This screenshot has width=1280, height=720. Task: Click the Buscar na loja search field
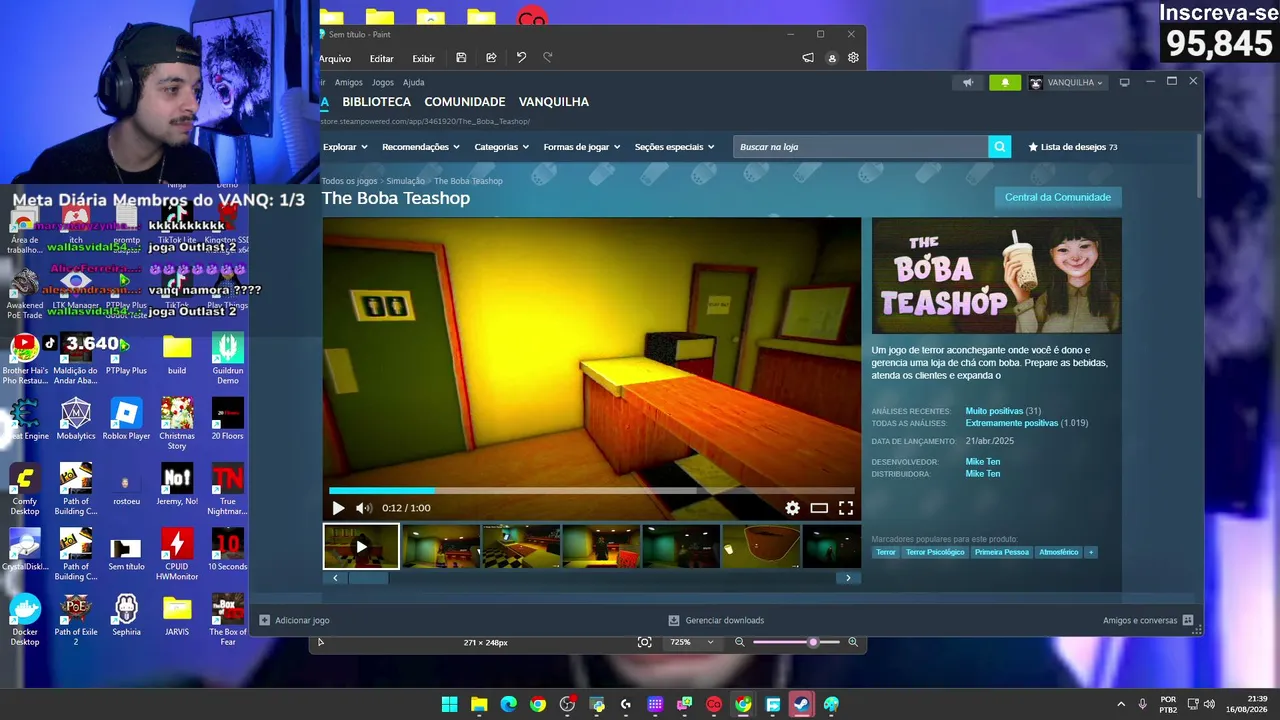tap(861, 147)
